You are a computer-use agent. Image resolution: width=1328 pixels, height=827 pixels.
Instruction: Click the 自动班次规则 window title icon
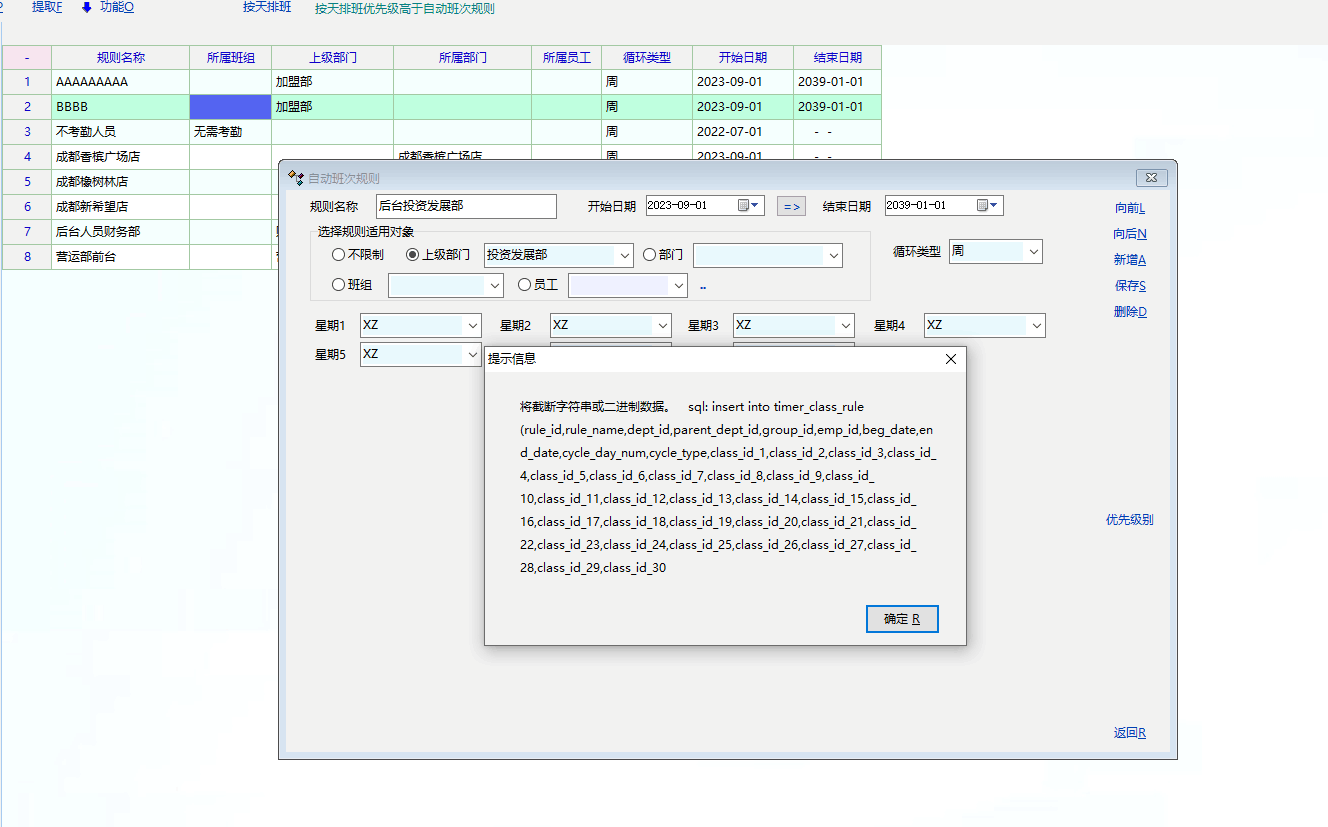tap(295, 178)
